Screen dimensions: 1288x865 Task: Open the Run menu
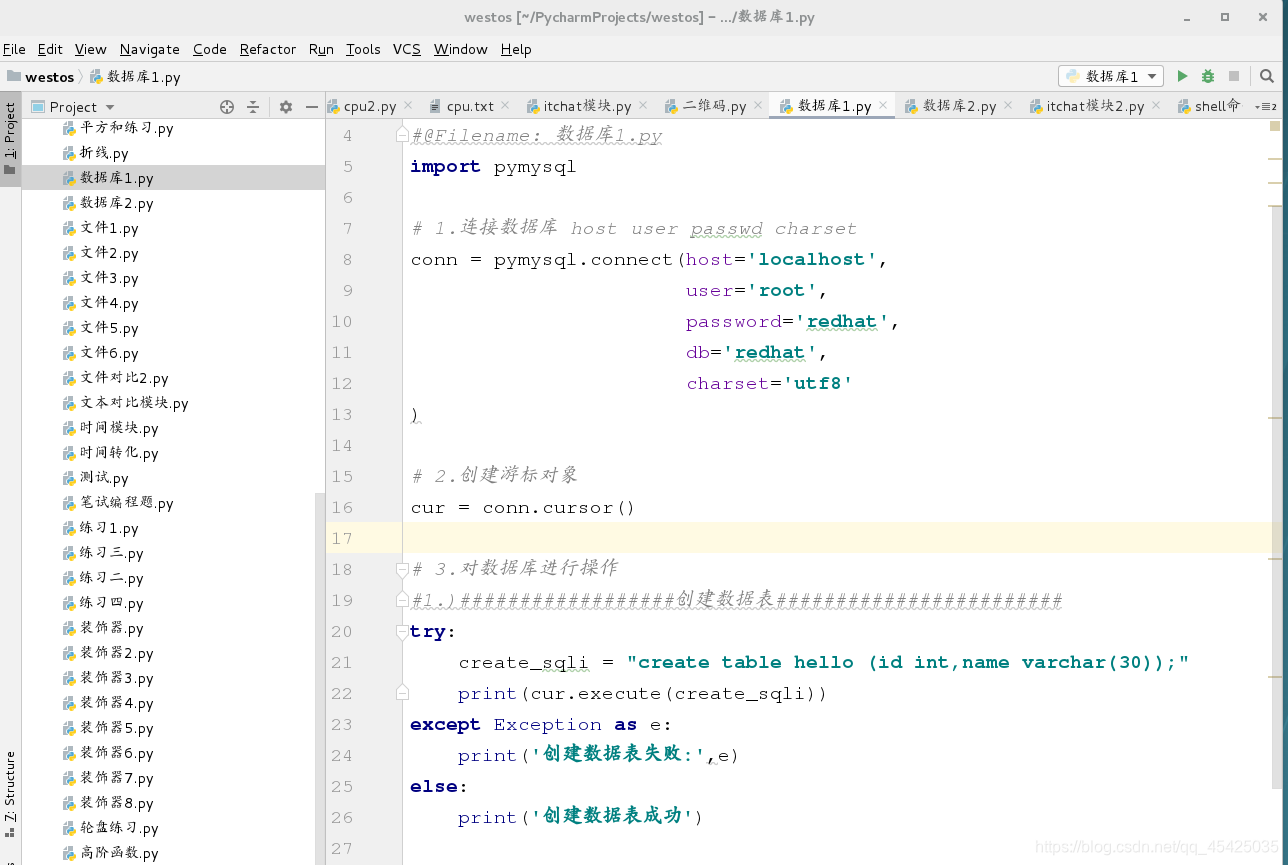[321, 49]
